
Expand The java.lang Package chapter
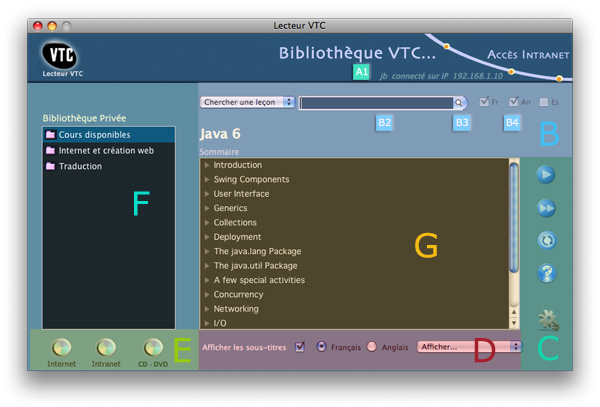coord(207,251)
